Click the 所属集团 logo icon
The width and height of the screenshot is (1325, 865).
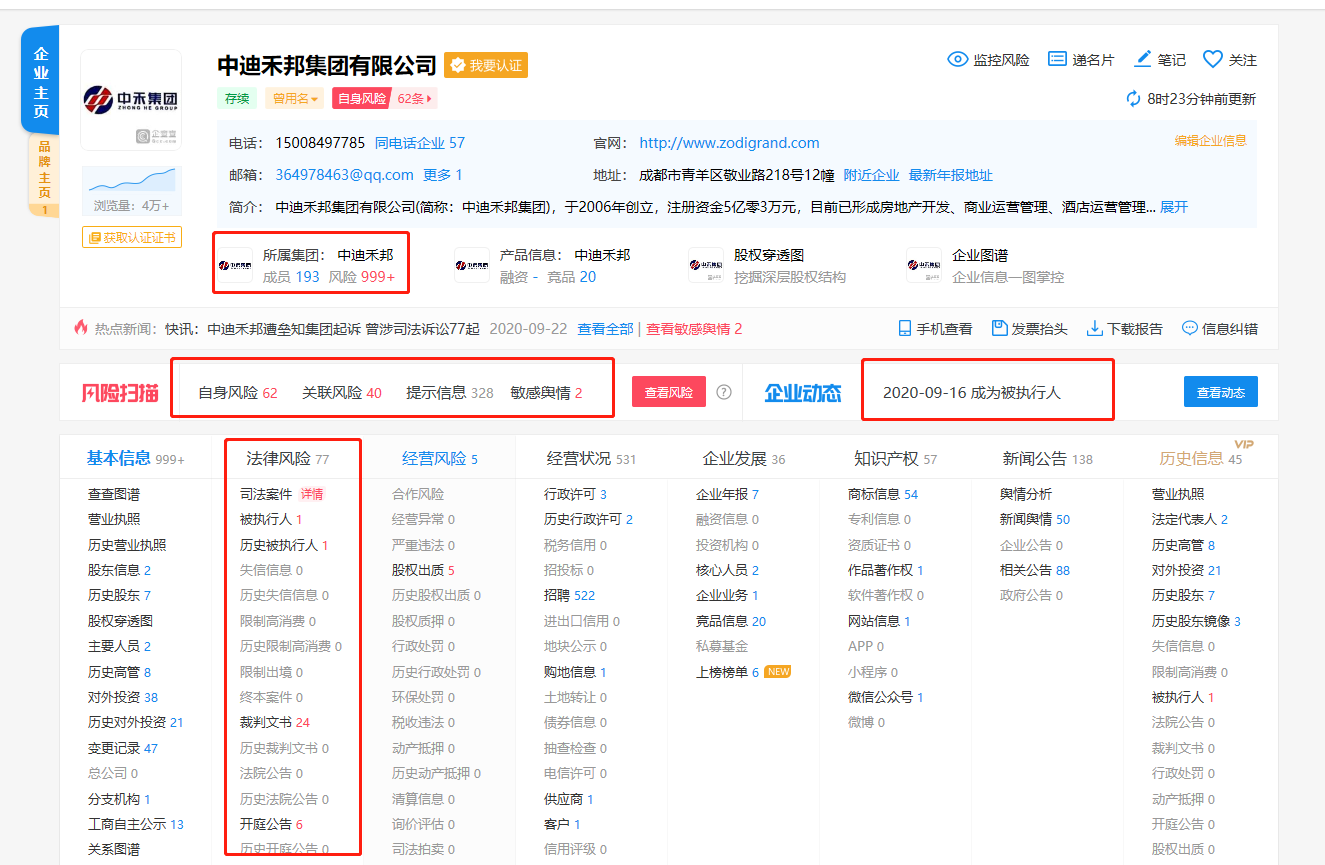tap(236, 265)
